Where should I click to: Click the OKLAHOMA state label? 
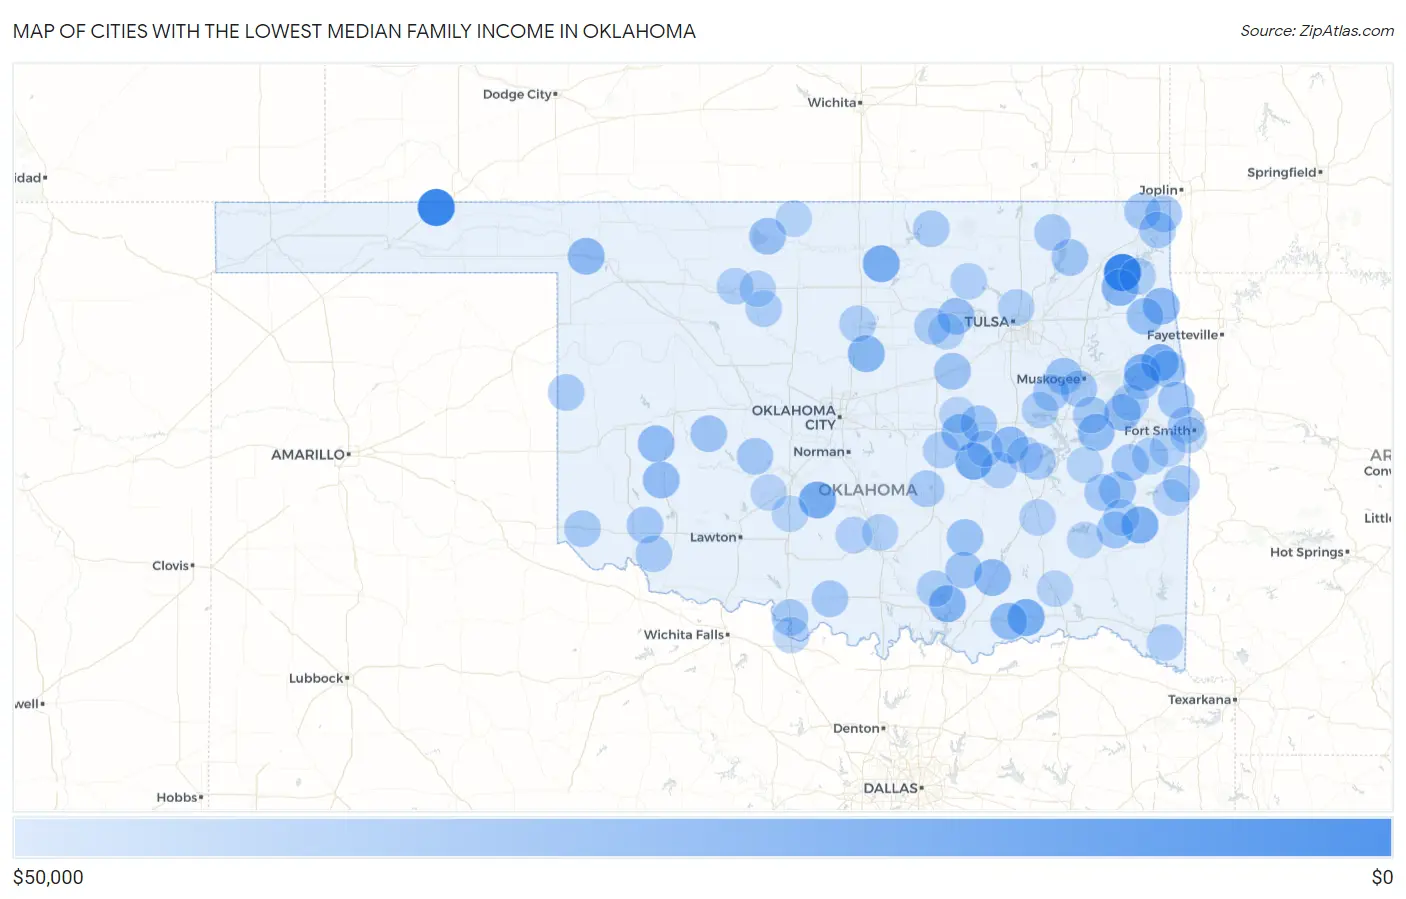867,490
